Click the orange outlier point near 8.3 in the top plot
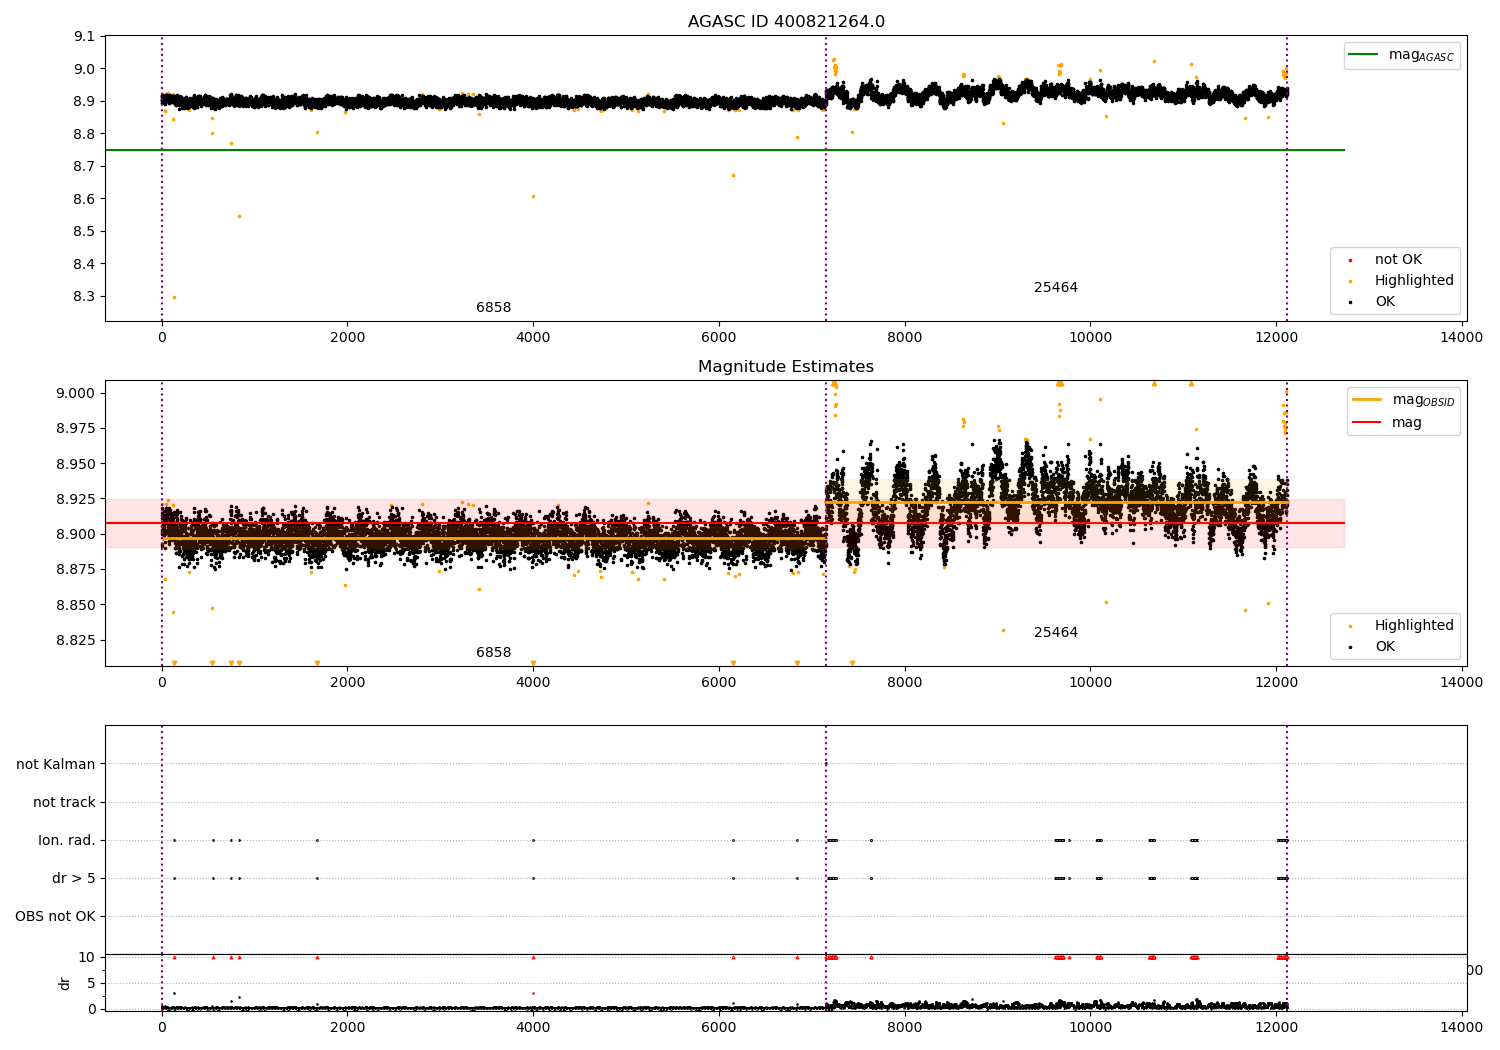The image size is (1500, 1050). (x=174, y=297)
